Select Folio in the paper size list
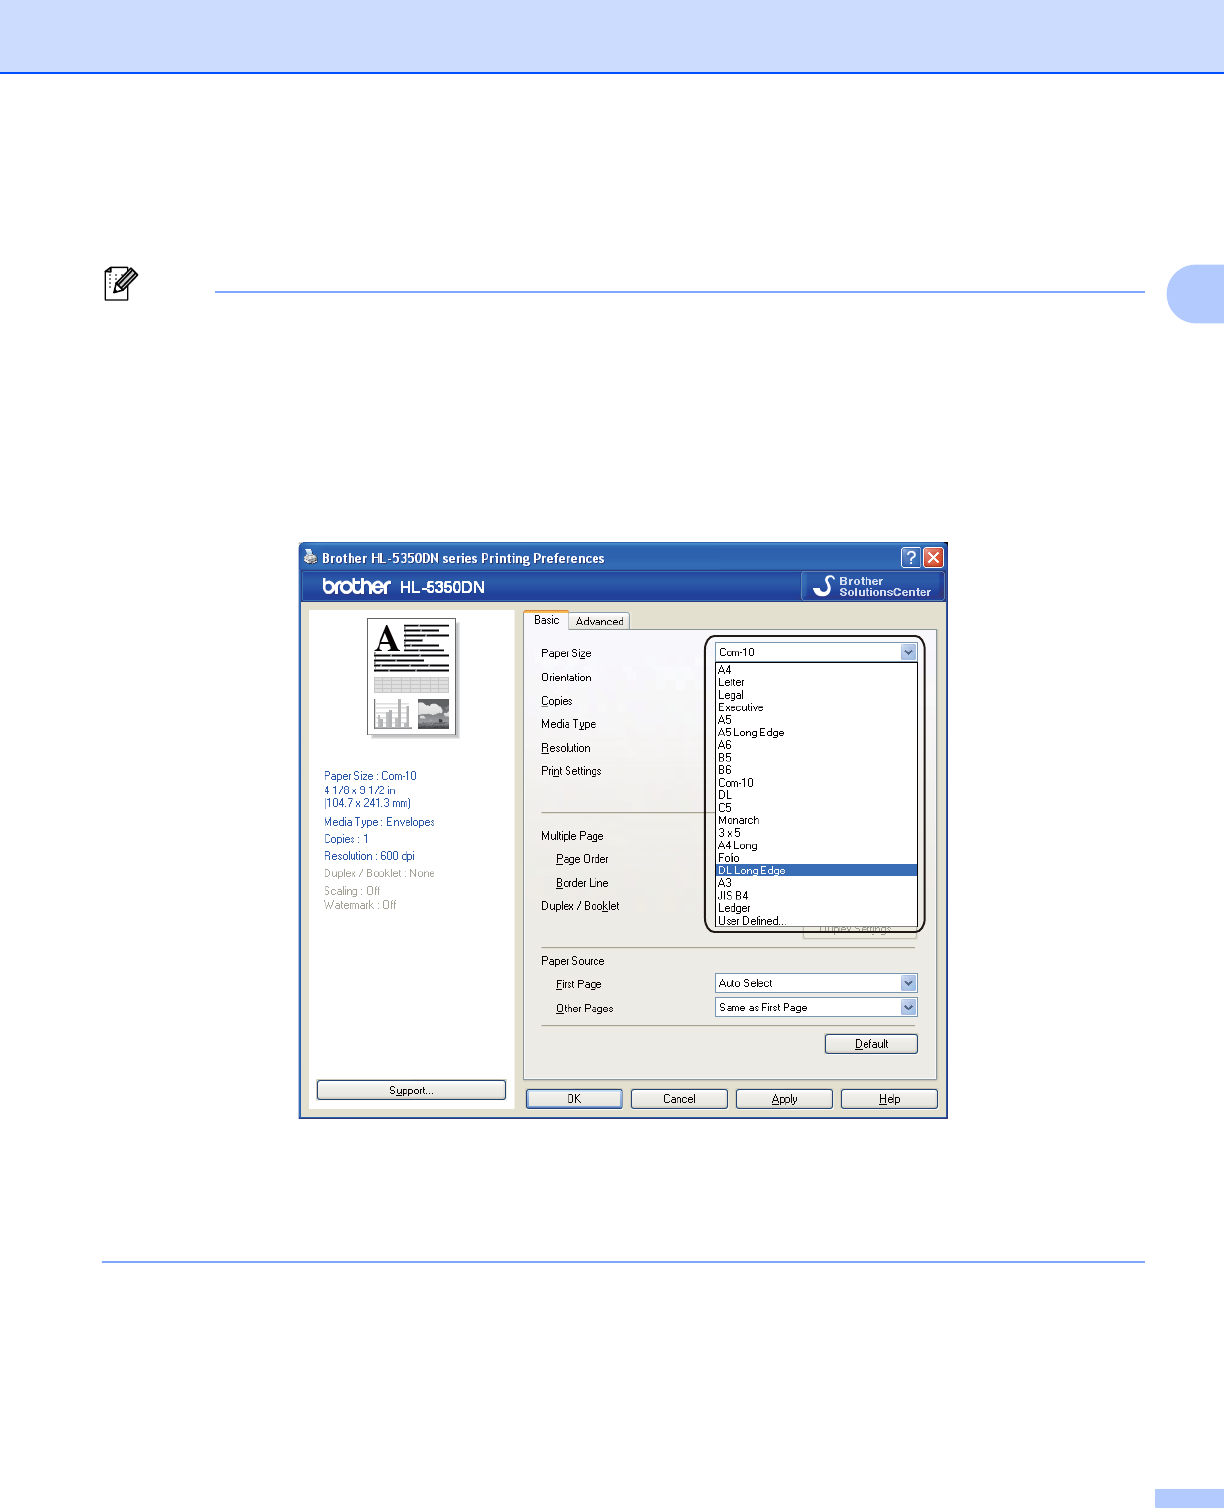 click(816, 858)
